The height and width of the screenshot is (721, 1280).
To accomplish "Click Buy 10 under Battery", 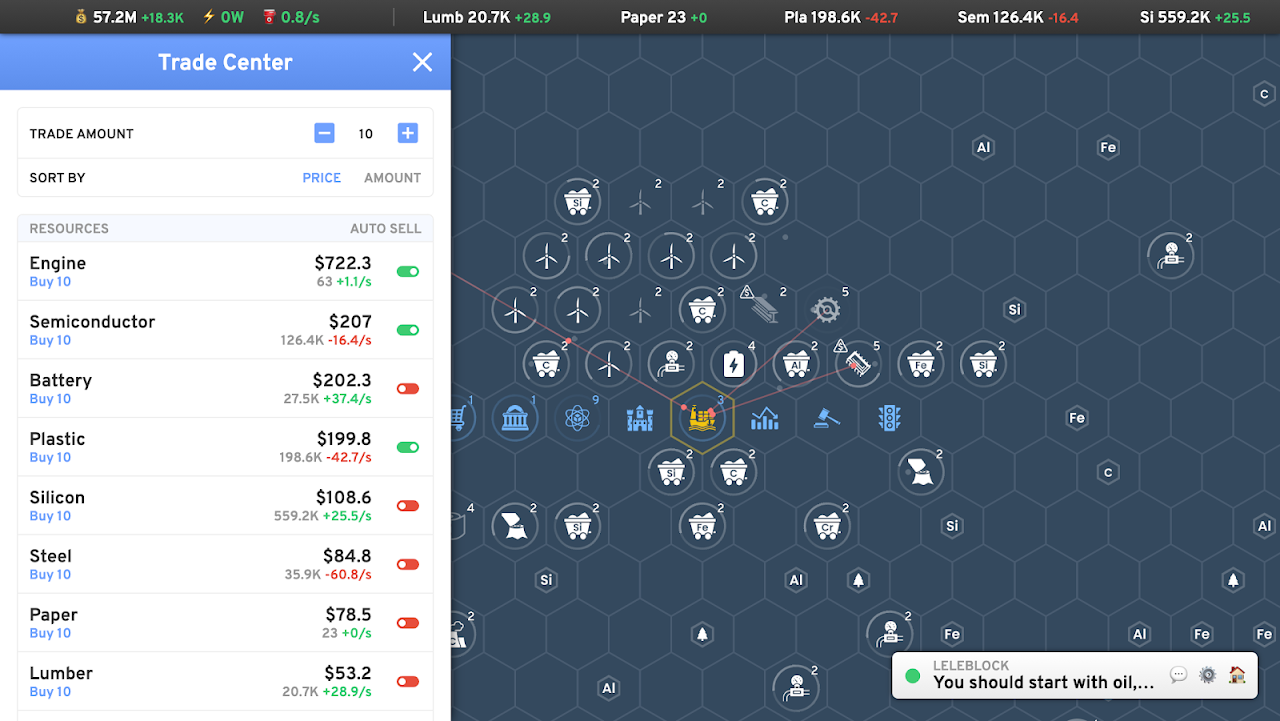I will pos(50,399).
